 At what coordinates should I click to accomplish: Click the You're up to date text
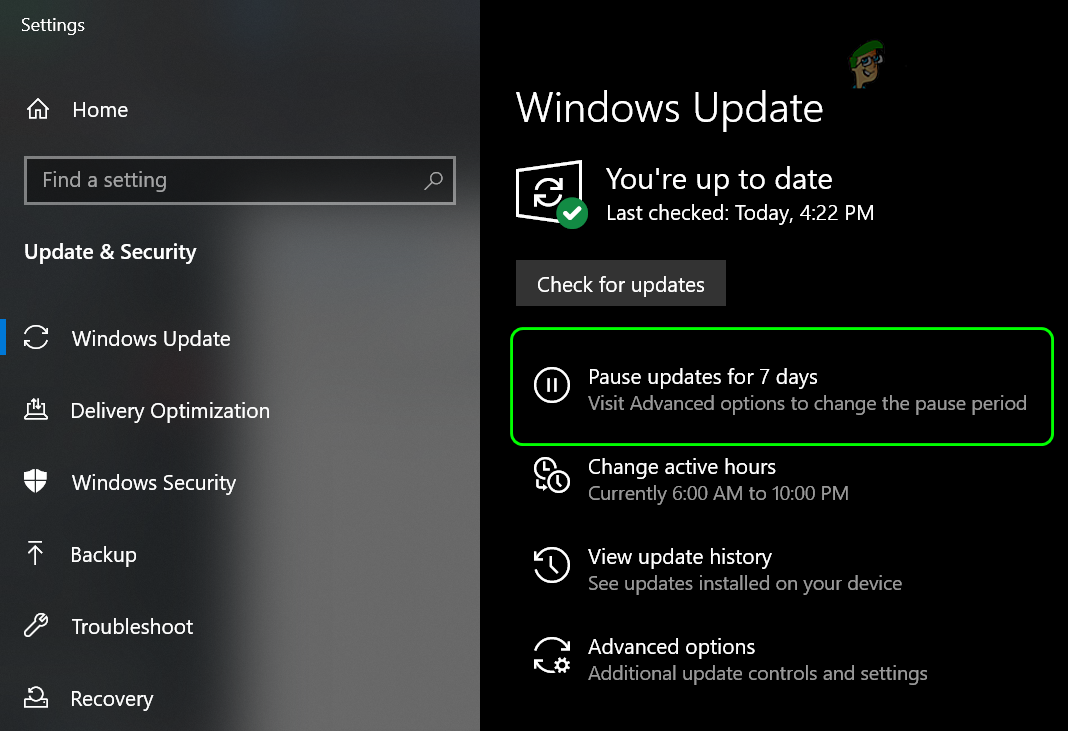(x=719, y=179)
